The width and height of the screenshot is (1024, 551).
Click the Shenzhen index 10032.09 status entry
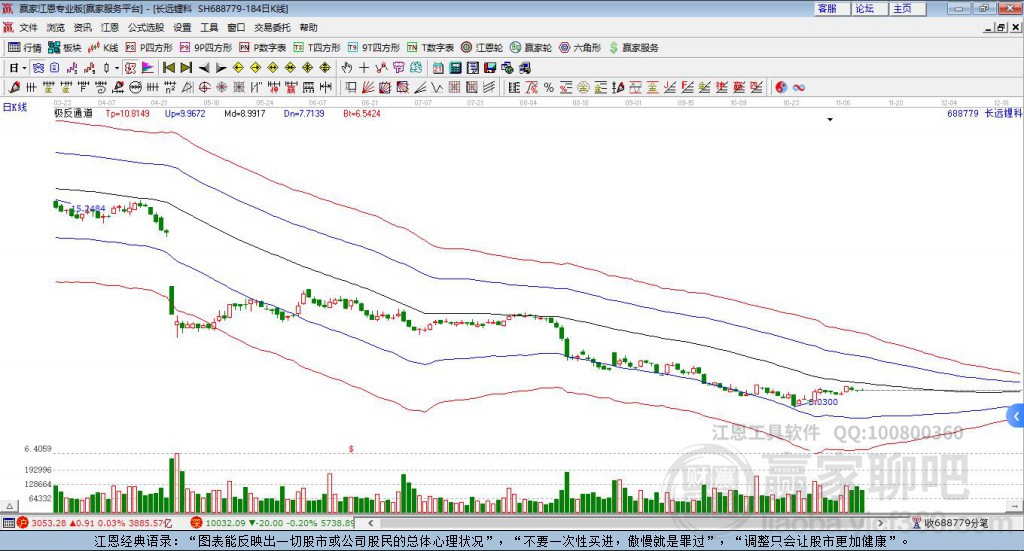(272, 523)
